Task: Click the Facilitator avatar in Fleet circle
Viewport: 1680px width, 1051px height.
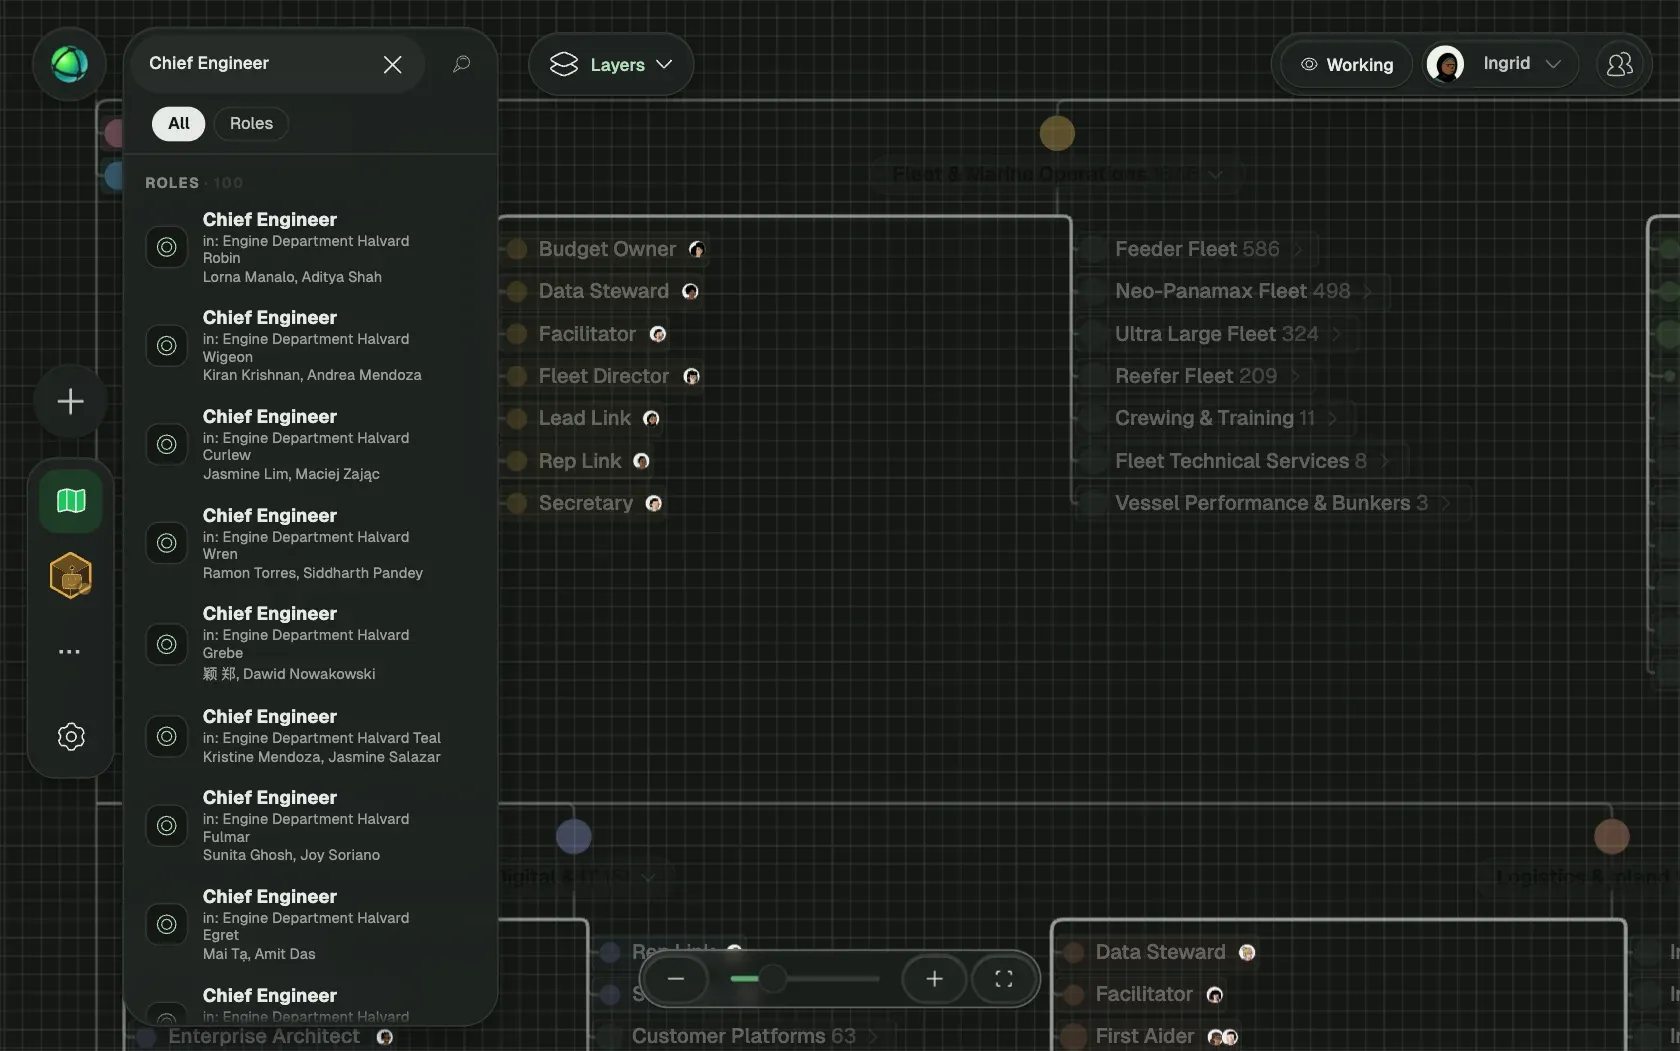Action: pos(658,334)
